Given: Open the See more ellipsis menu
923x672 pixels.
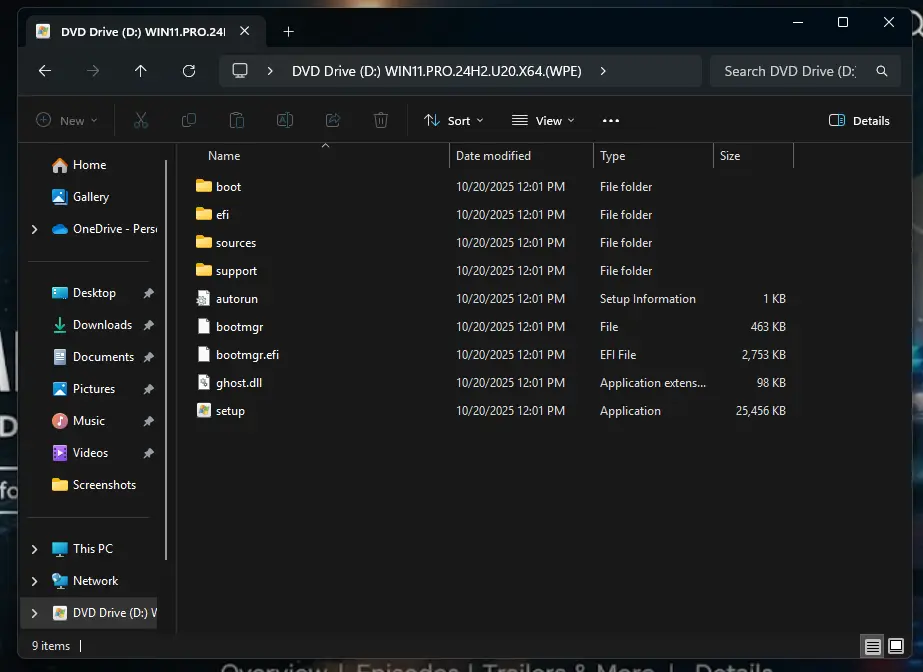Looking at the screenshot, I should coord(611,121).
